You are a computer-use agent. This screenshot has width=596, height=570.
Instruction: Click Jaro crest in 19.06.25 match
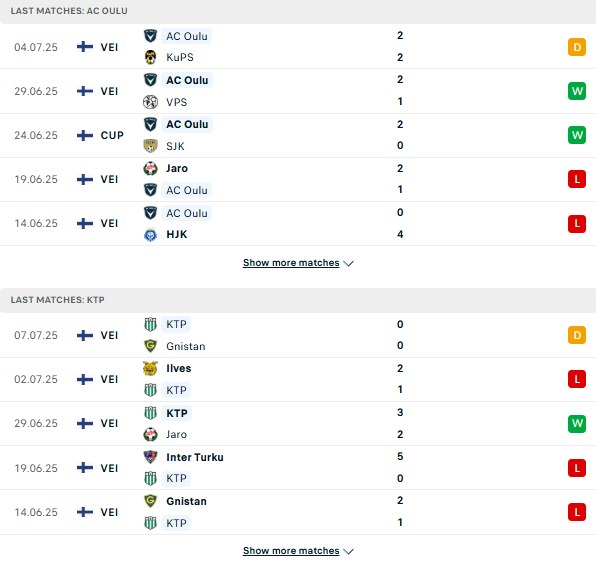[x=150, y=168]
